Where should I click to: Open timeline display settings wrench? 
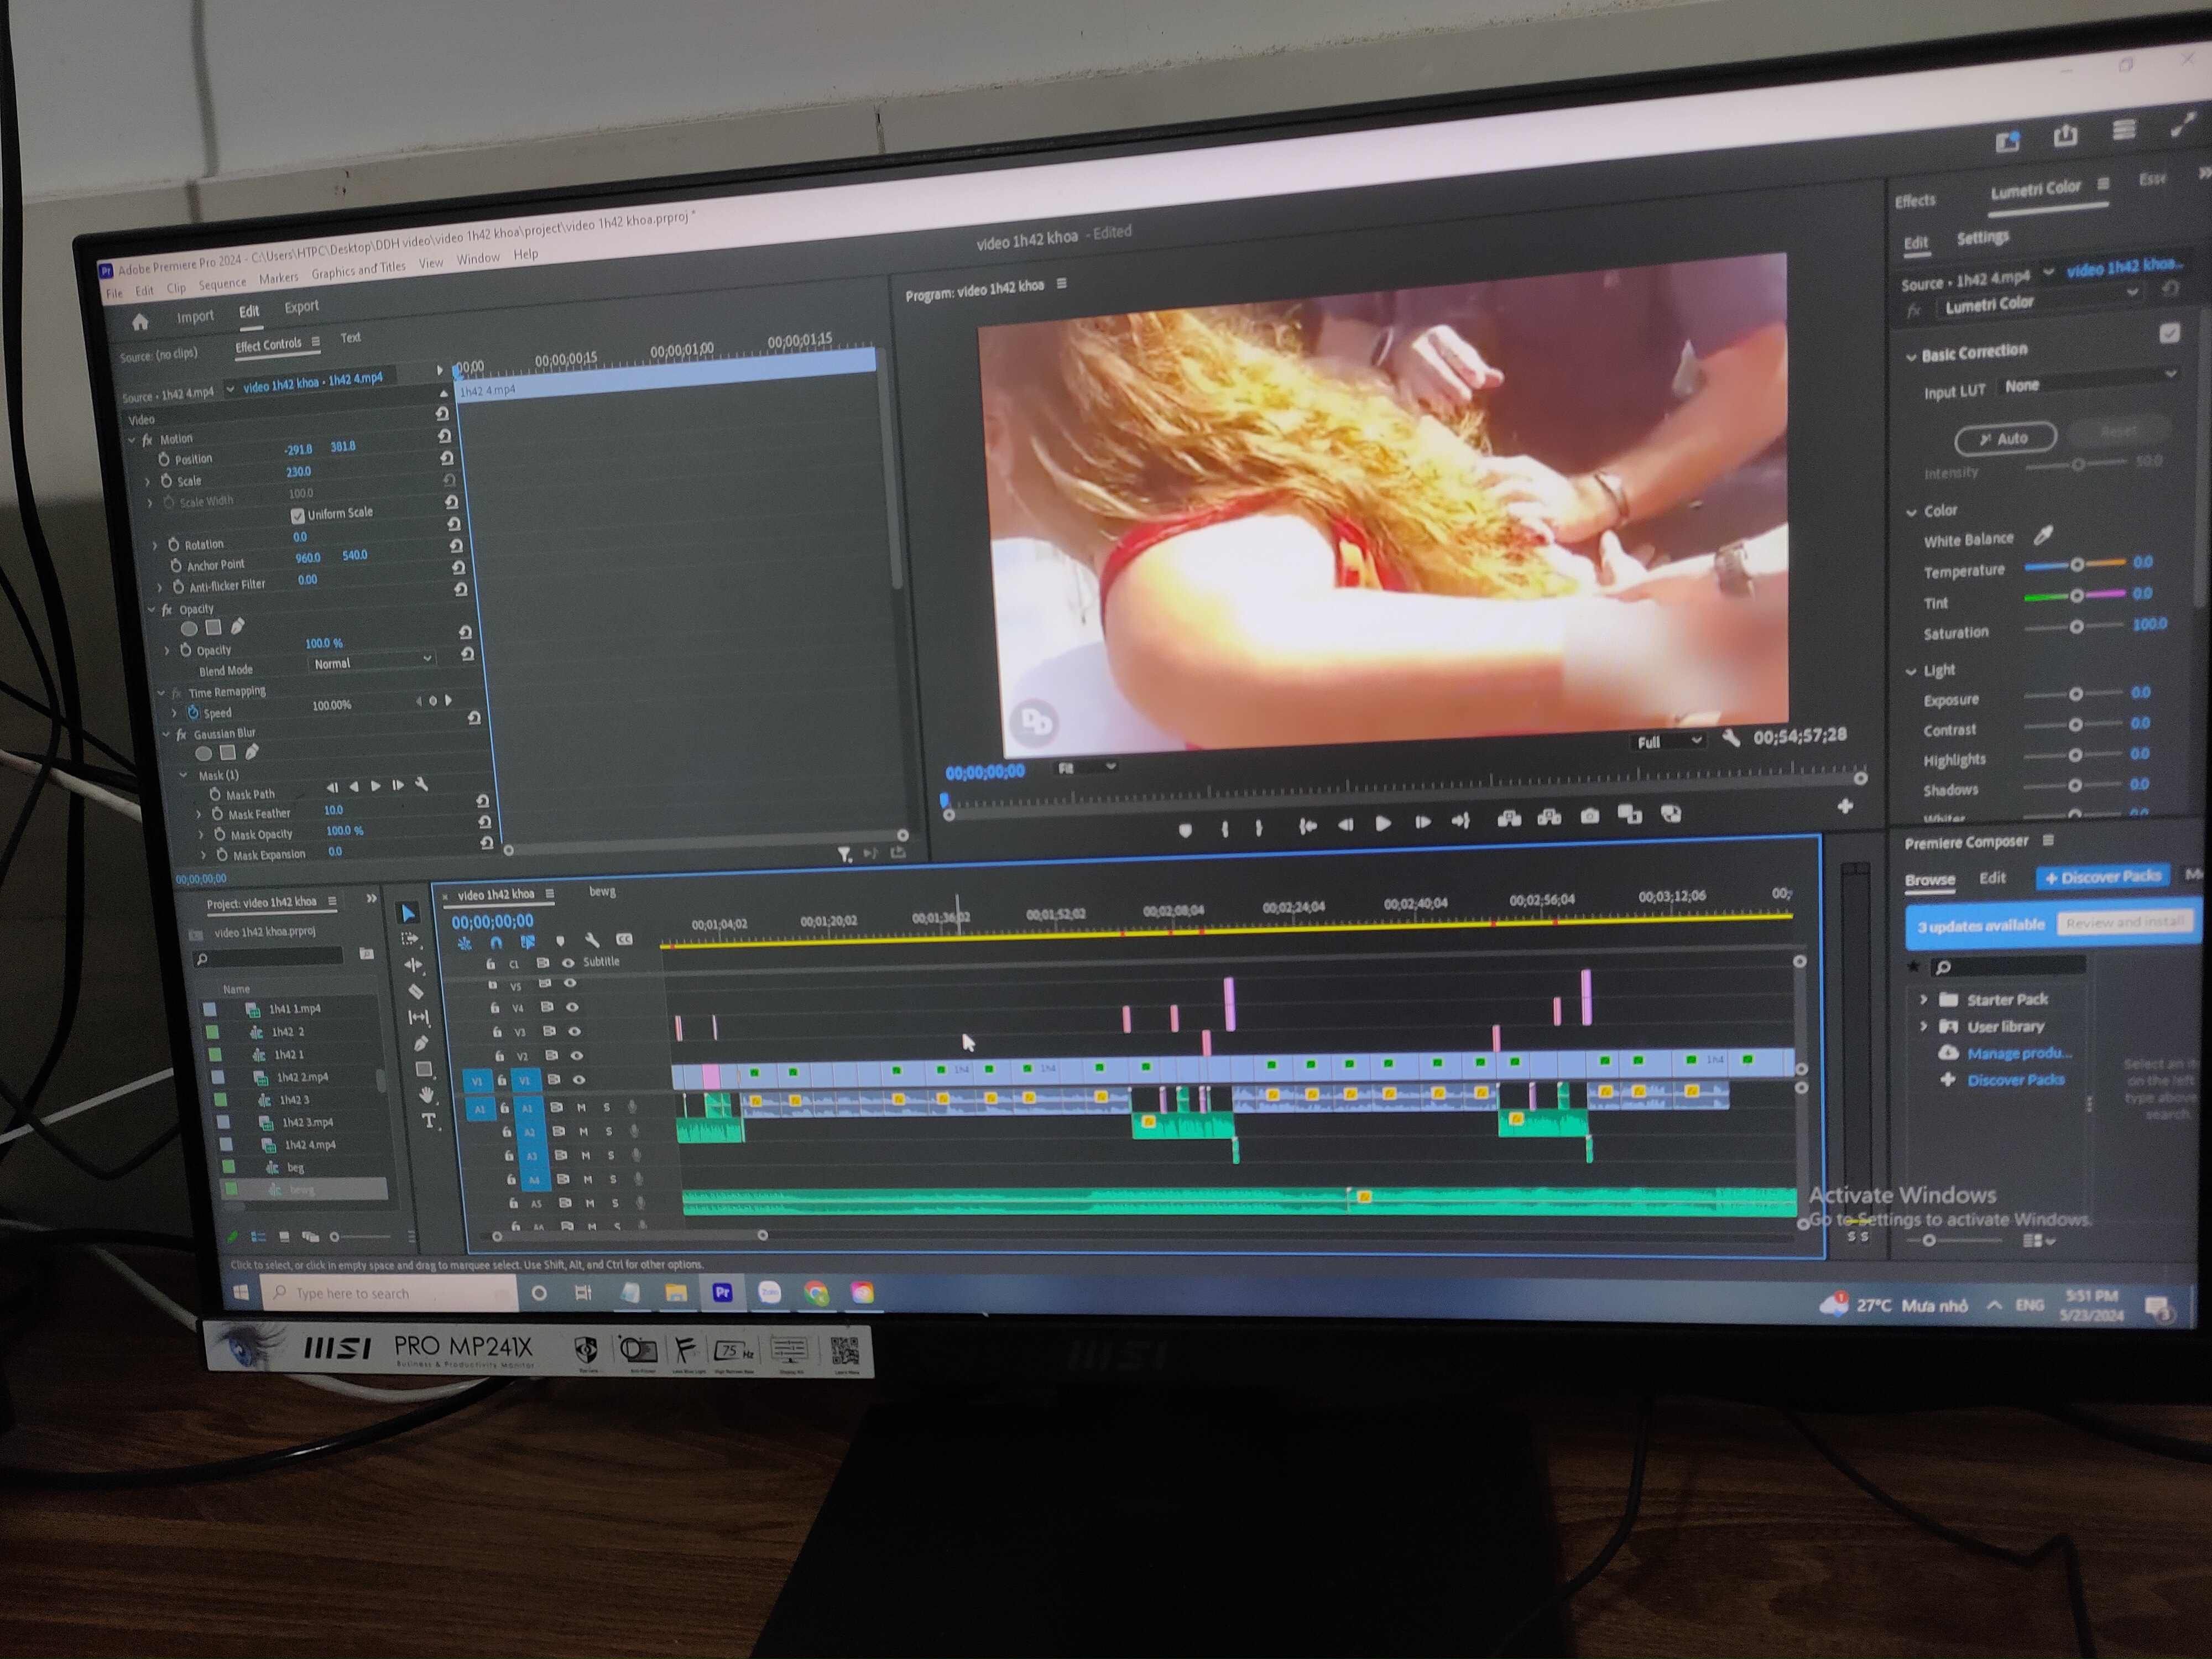(x=592, y=940)
